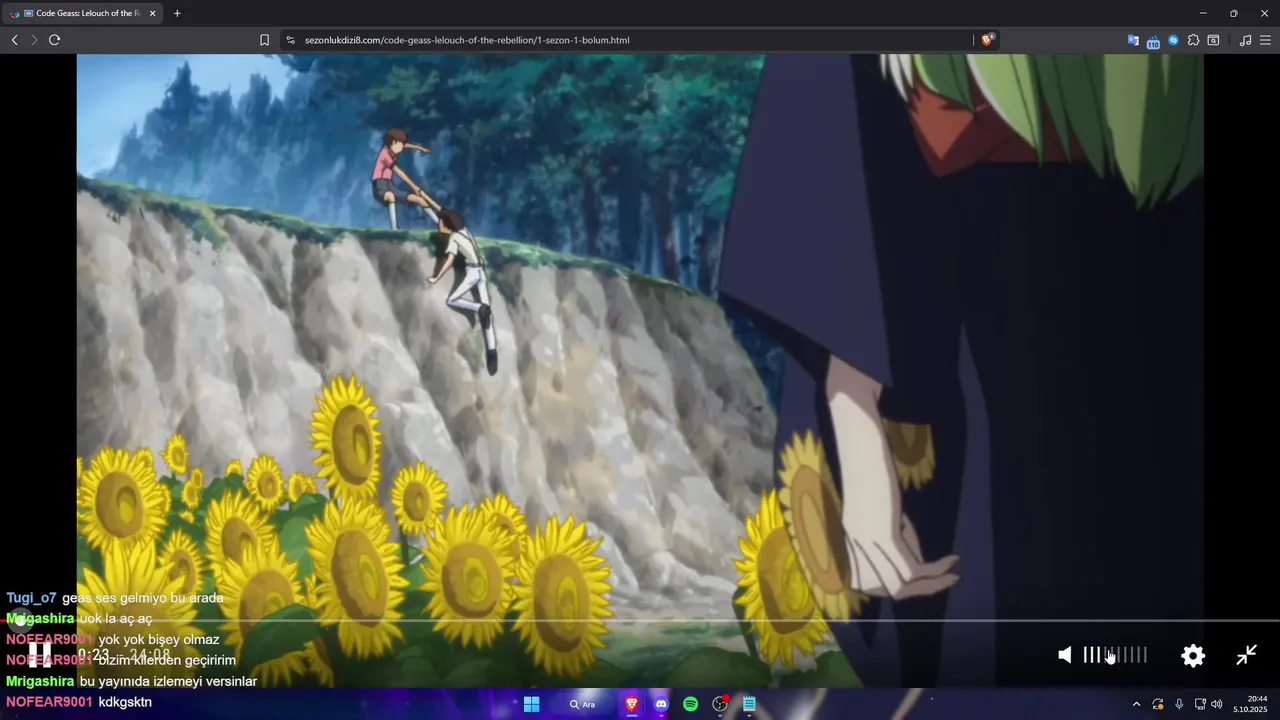Open the video player settings gear

coord(1193,655)
